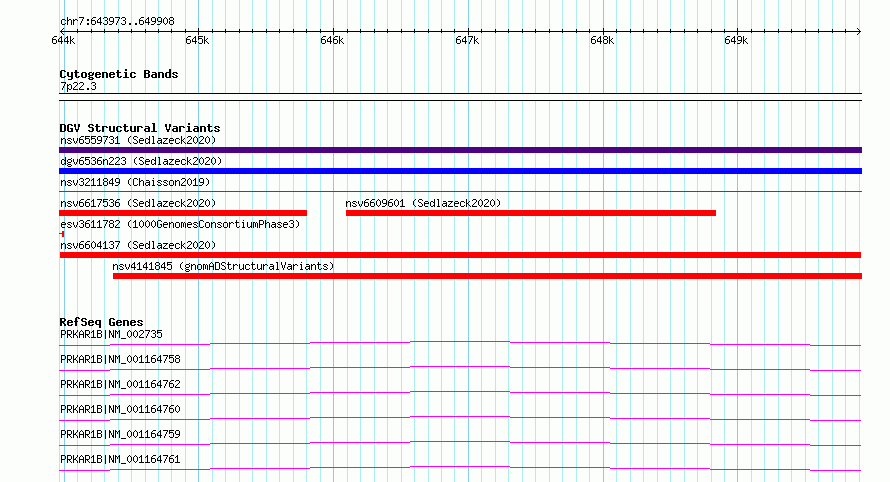Select the red nsv6604137 variant bar

point(460,255)
